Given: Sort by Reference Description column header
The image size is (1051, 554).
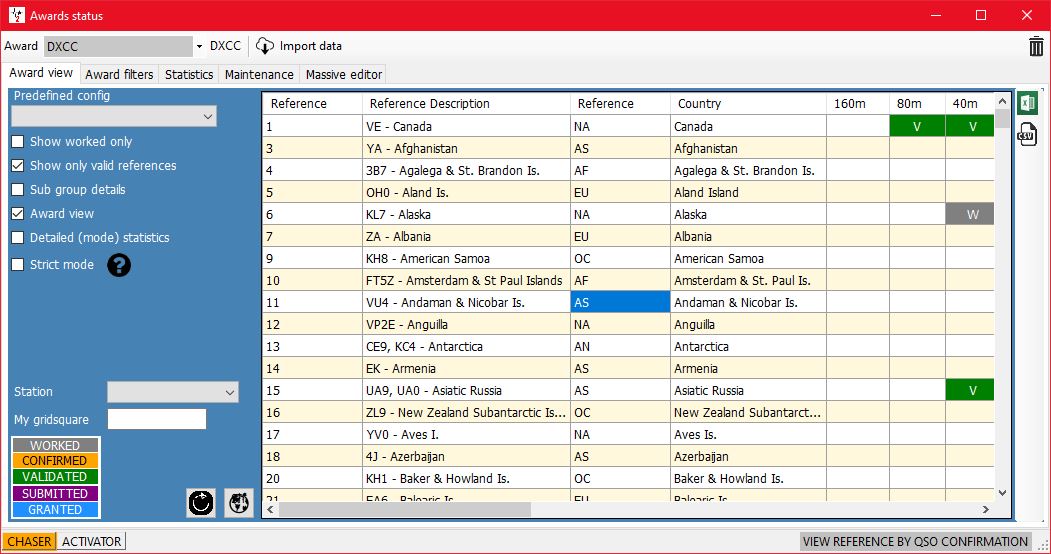Looking at the screenshot, I should point(466,104).
